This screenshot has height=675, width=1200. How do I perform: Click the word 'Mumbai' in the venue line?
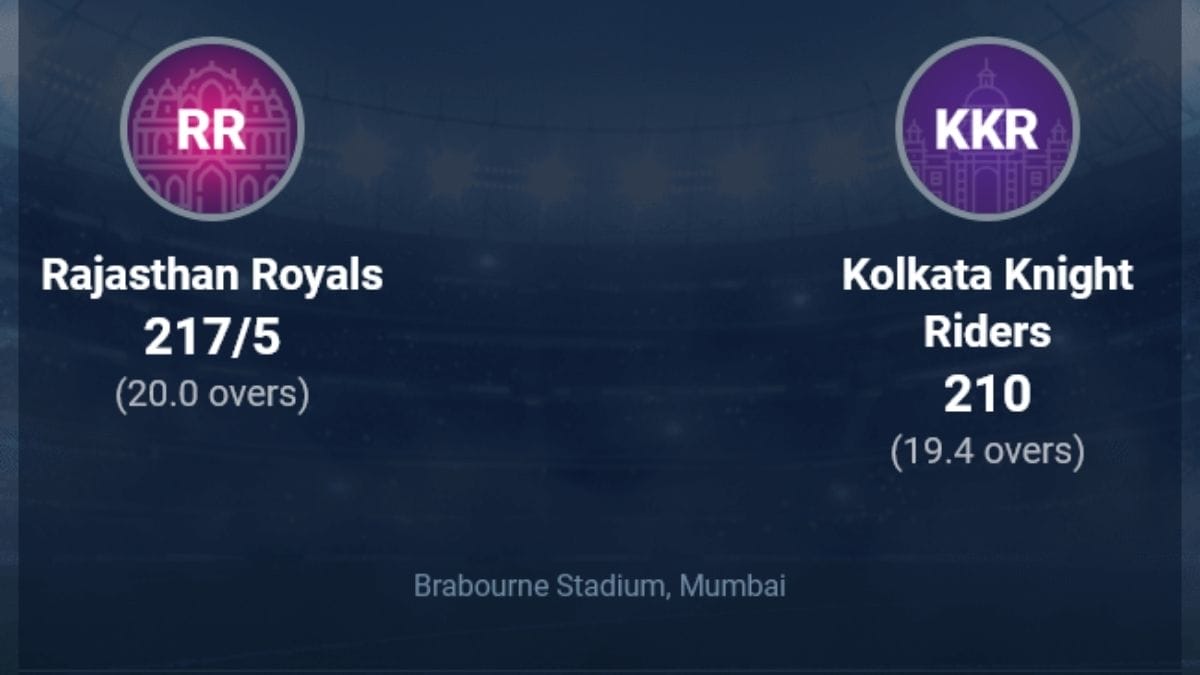click(732, 586)
